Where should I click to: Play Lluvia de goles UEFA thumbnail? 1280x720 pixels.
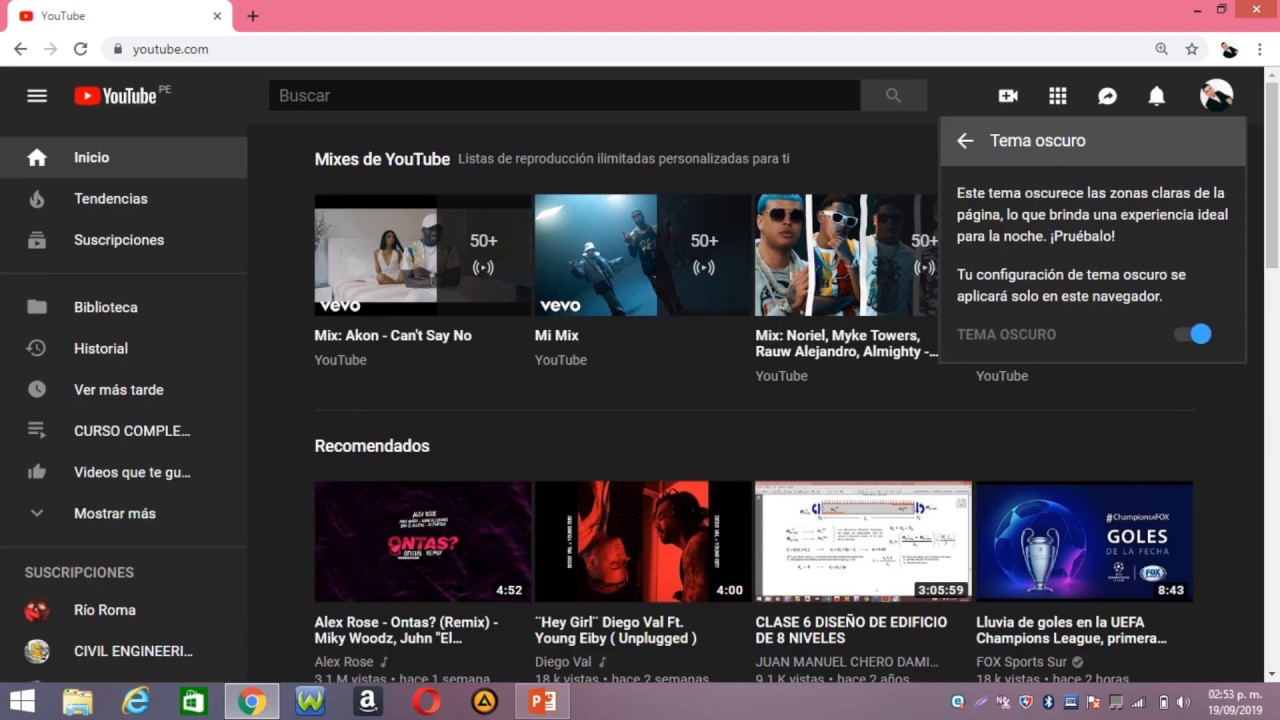(1084, 541)
